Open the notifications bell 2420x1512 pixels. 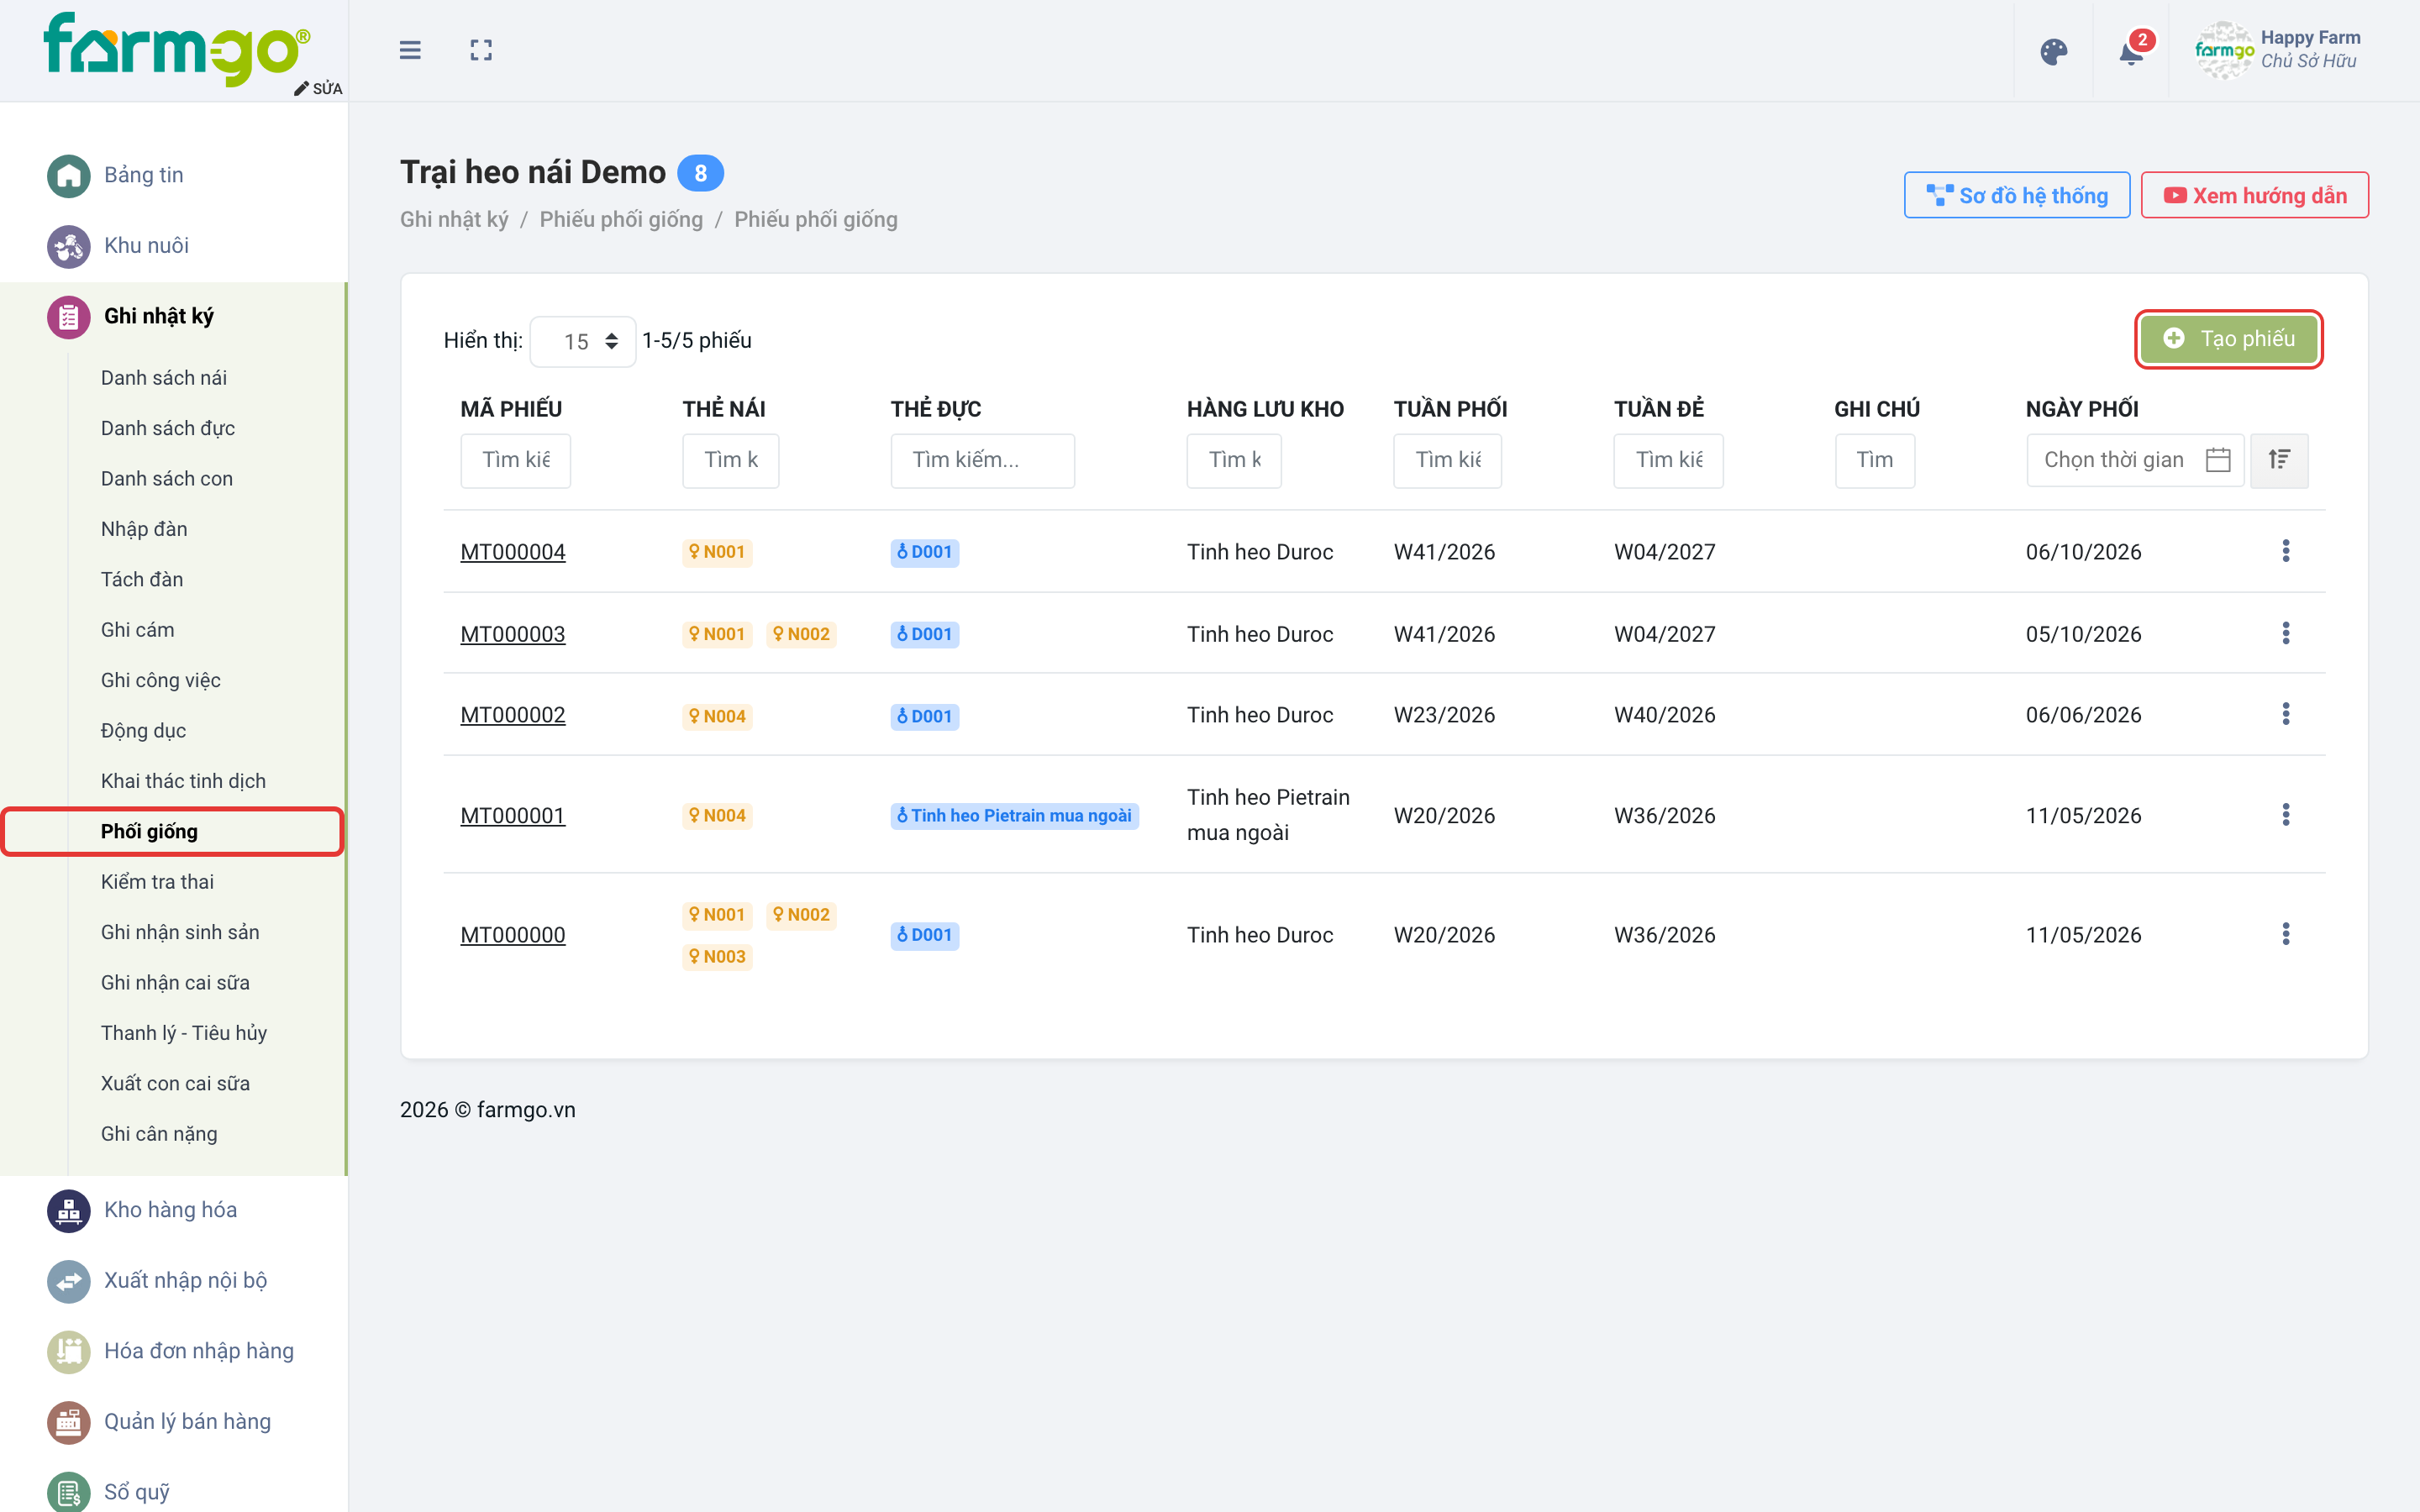pyautogui.click(x=2131, y=52)
